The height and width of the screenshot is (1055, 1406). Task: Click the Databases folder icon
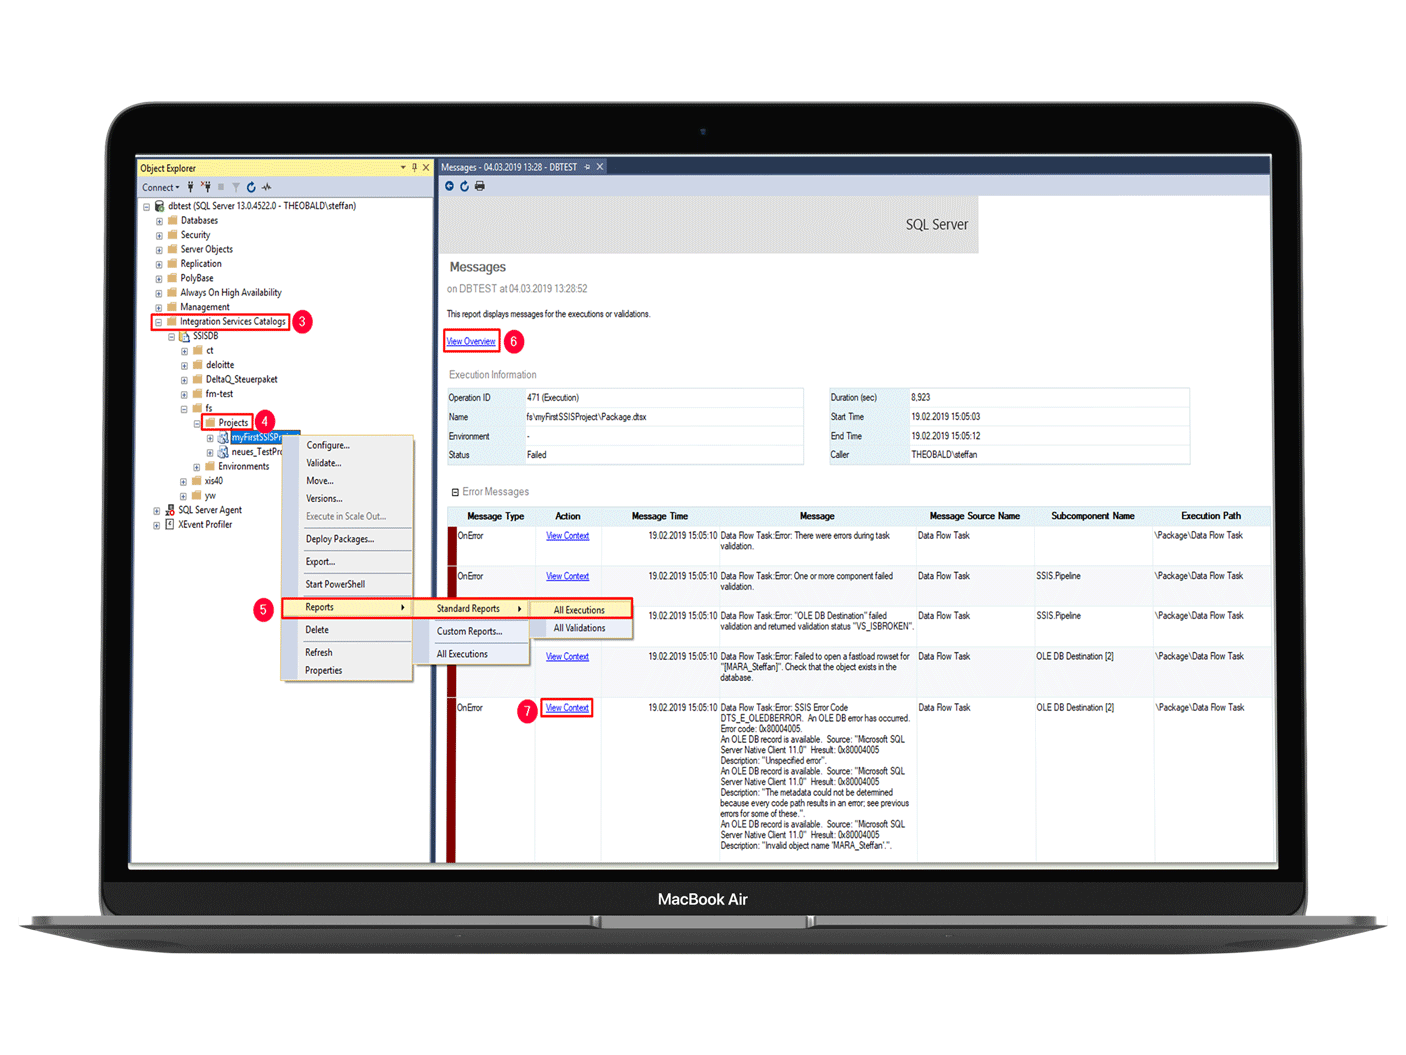click(172, 220)
